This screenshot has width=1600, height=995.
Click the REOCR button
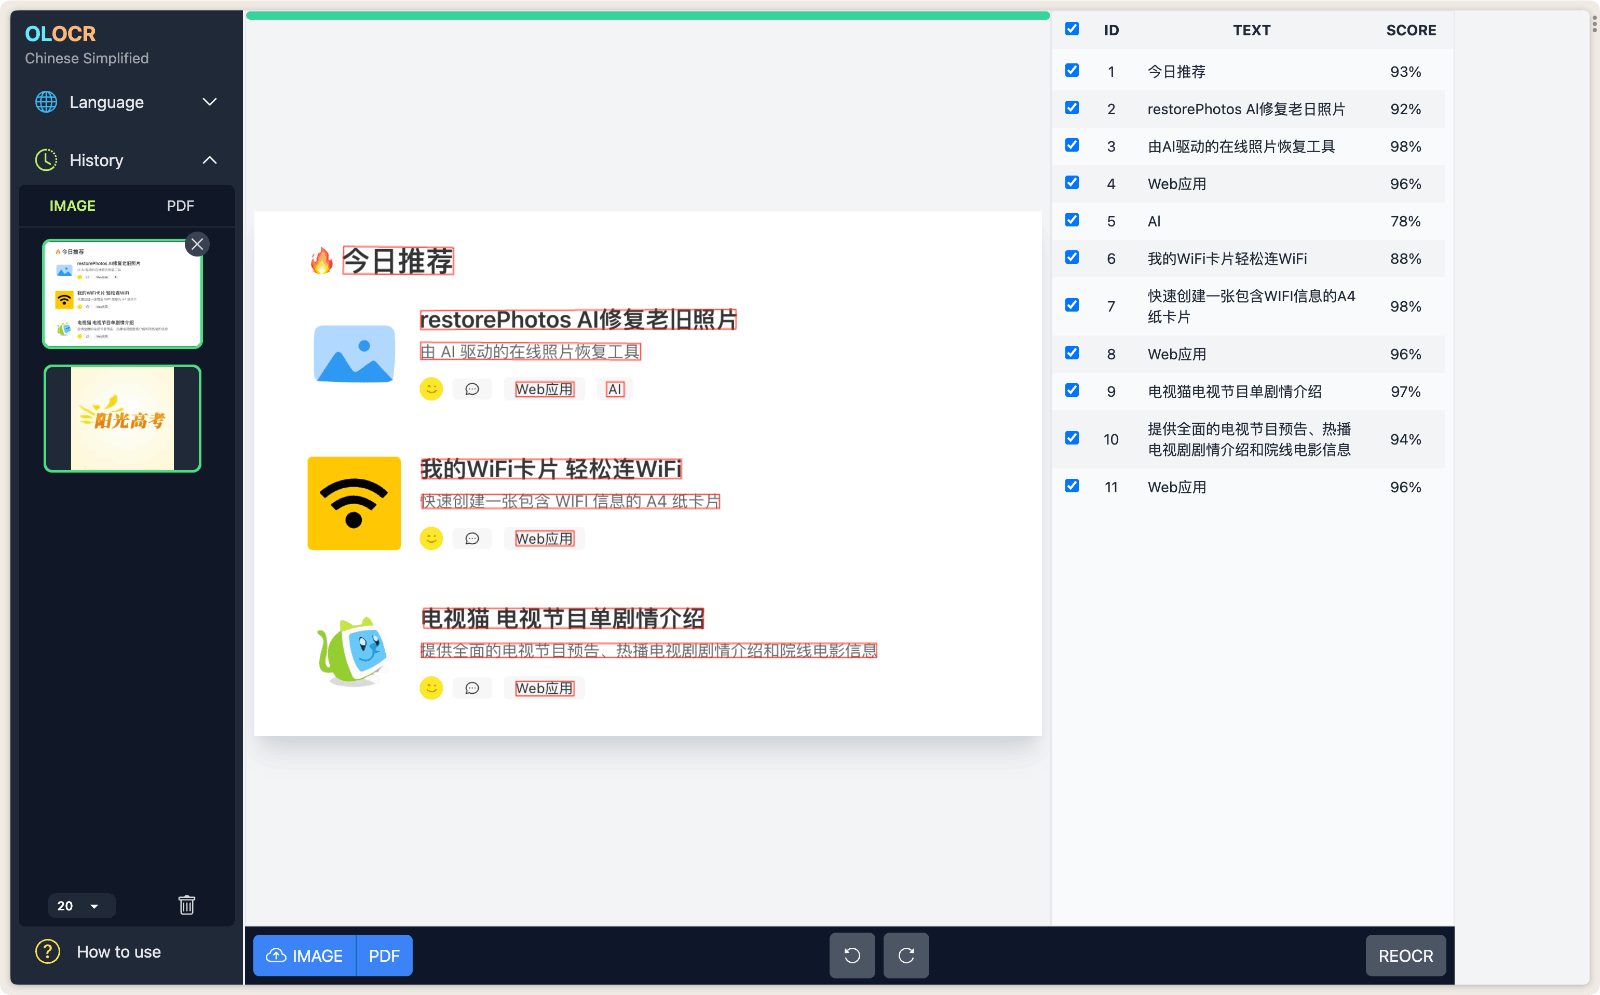[x=1405, y=955]
